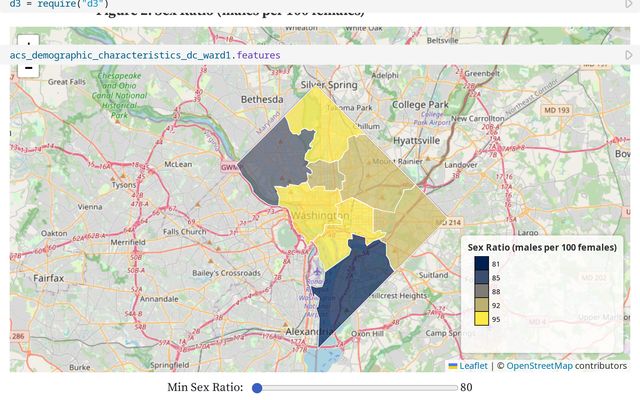Click the dark navy 81 legend swatch

tap(482, 263)
